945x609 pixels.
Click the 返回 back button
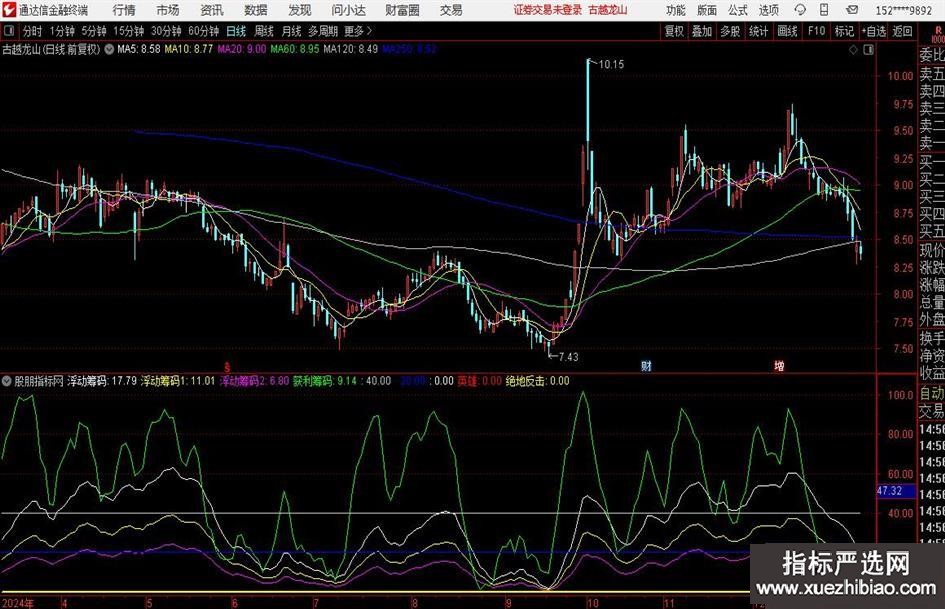click(x=902, y=31)
